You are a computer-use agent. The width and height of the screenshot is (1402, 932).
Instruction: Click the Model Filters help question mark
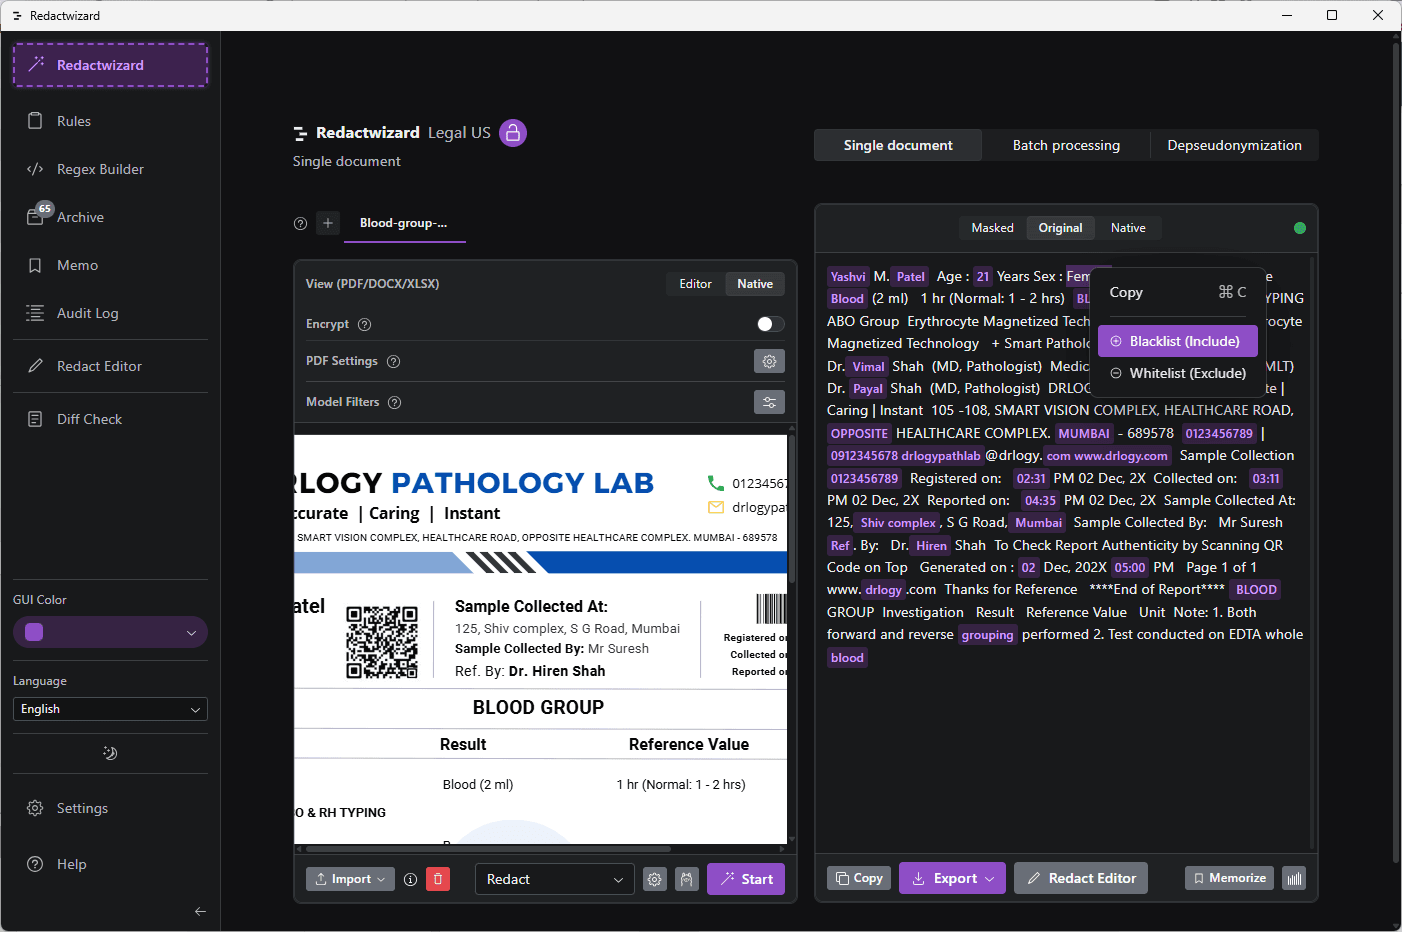tap(394, 402)
